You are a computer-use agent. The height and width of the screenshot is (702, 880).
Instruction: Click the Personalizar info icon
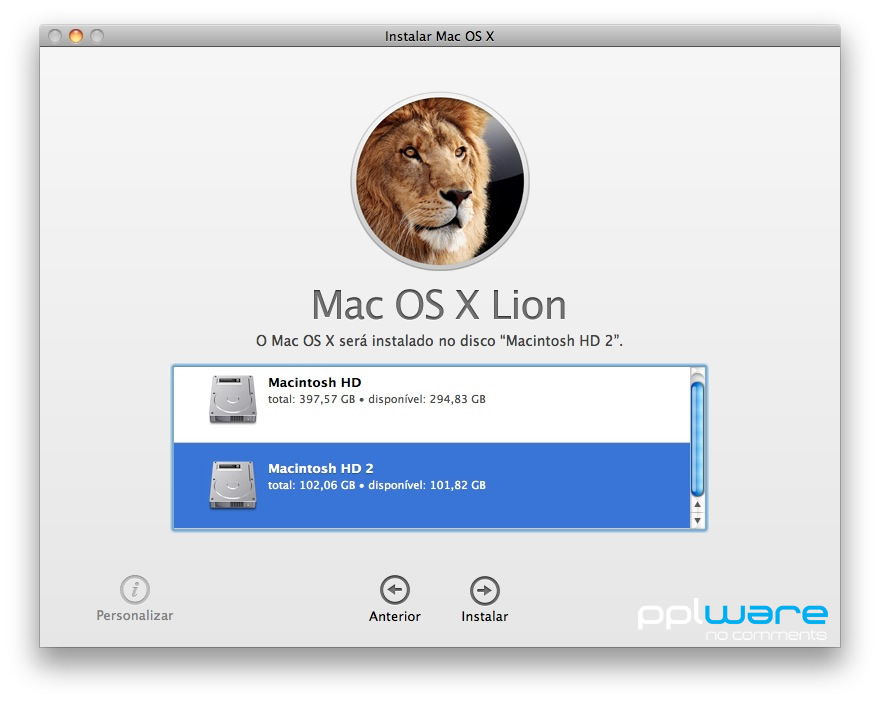[134, 589]
